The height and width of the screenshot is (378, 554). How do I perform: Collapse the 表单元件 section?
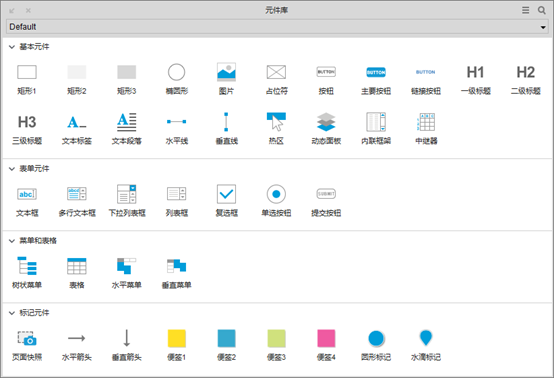pyautogui.click(x=12, y=169)
